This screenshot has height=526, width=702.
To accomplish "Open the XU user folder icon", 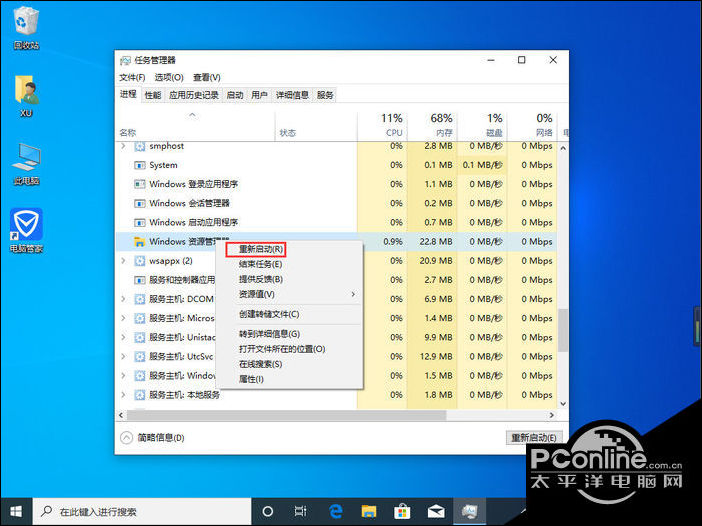I will [26, 95].
